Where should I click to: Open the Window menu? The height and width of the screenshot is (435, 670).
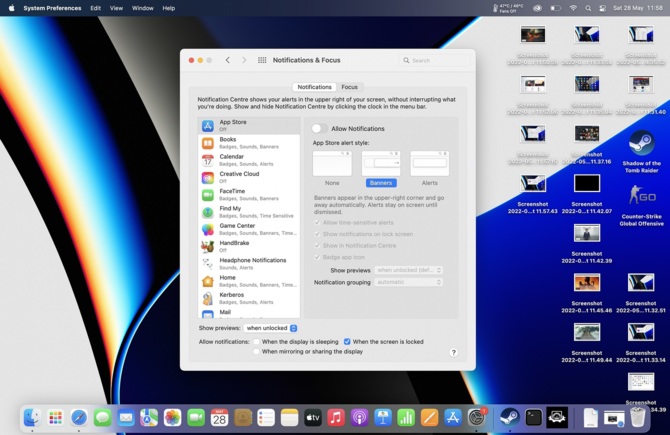pyautogui.click(x=143, y=8)
